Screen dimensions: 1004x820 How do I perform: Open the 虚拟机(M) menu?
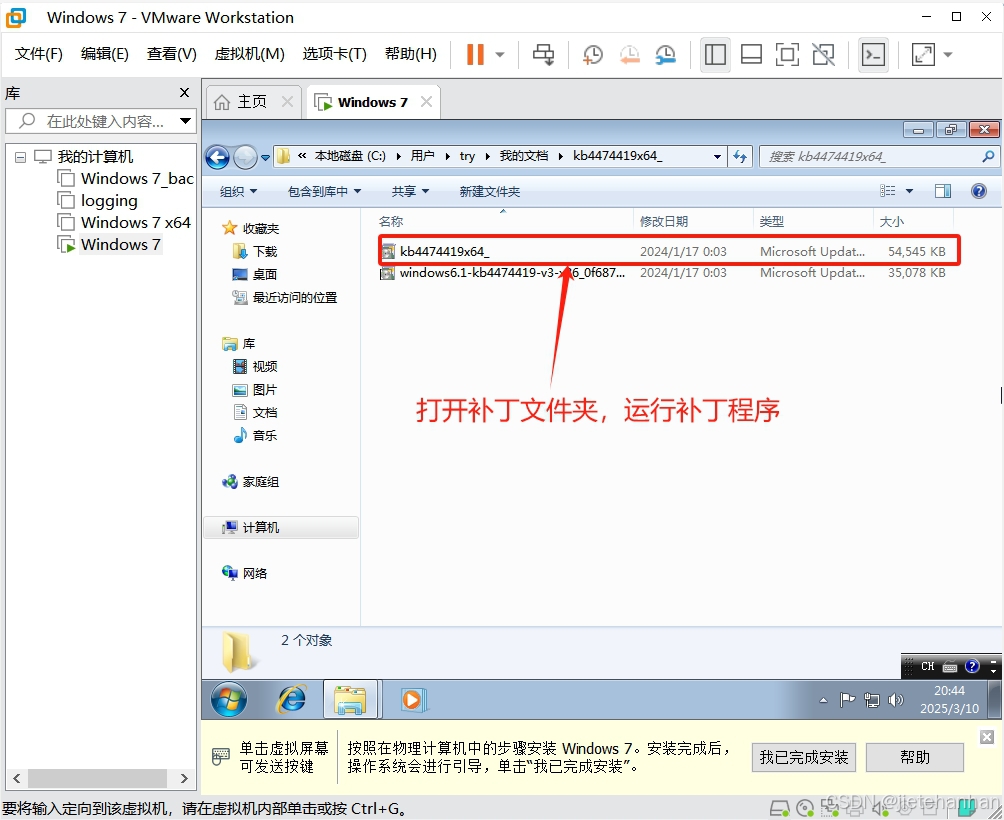pyautogui.click(x=249, y=54)
